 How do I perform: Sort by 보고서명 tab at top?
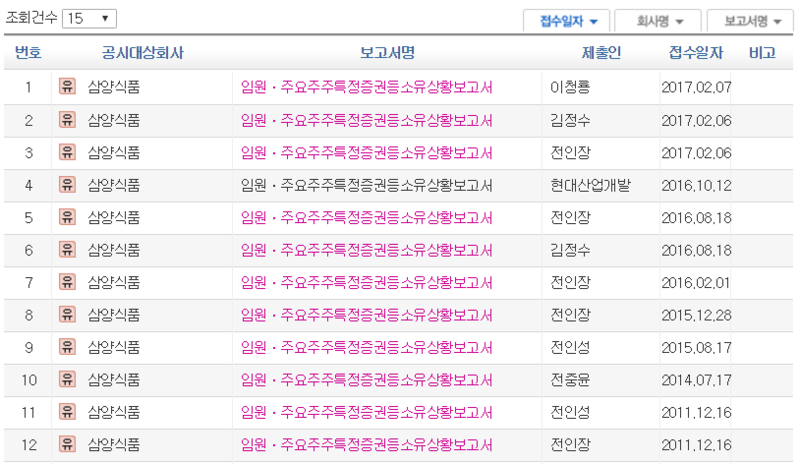pyautogui.click(x=751, y=21)
